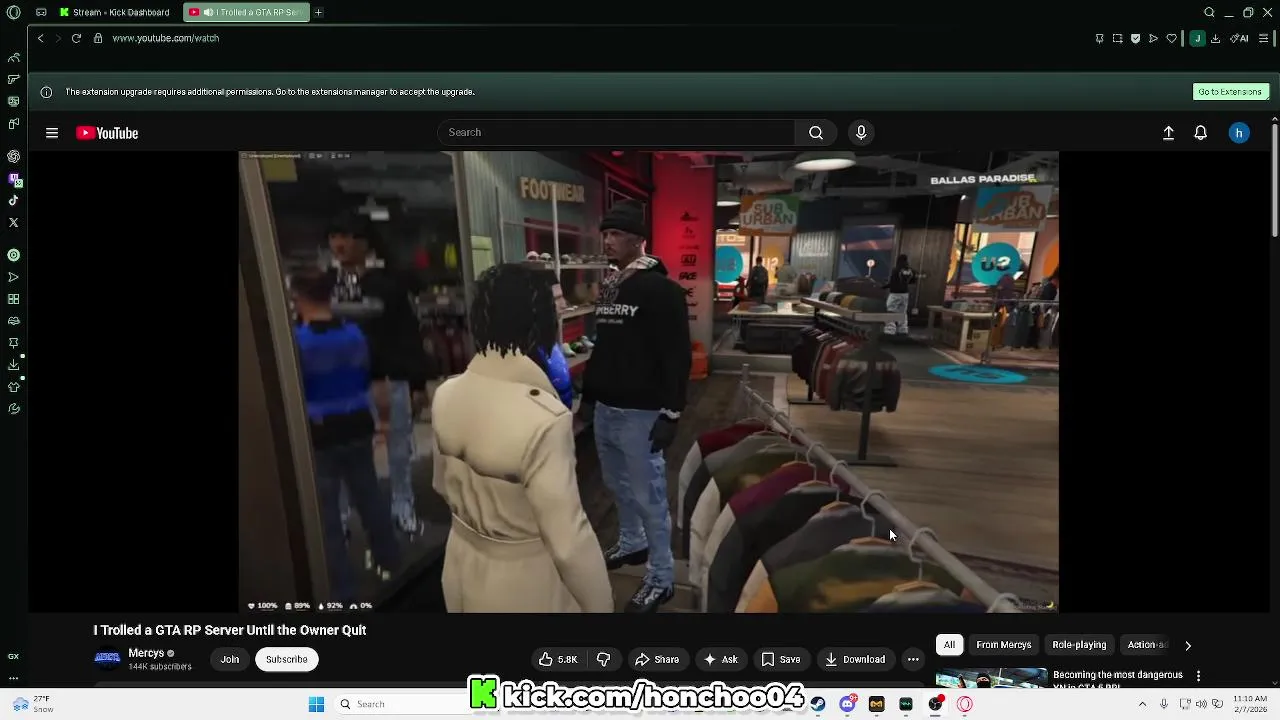
Task: Click the Share button
Action: [x=657, y=659]
